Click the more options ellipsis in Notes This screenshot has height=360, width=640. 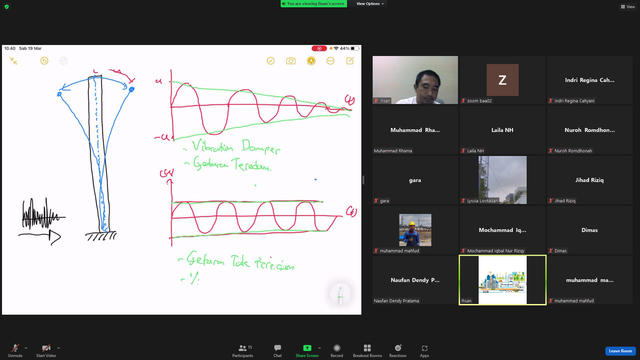[330, 61]
